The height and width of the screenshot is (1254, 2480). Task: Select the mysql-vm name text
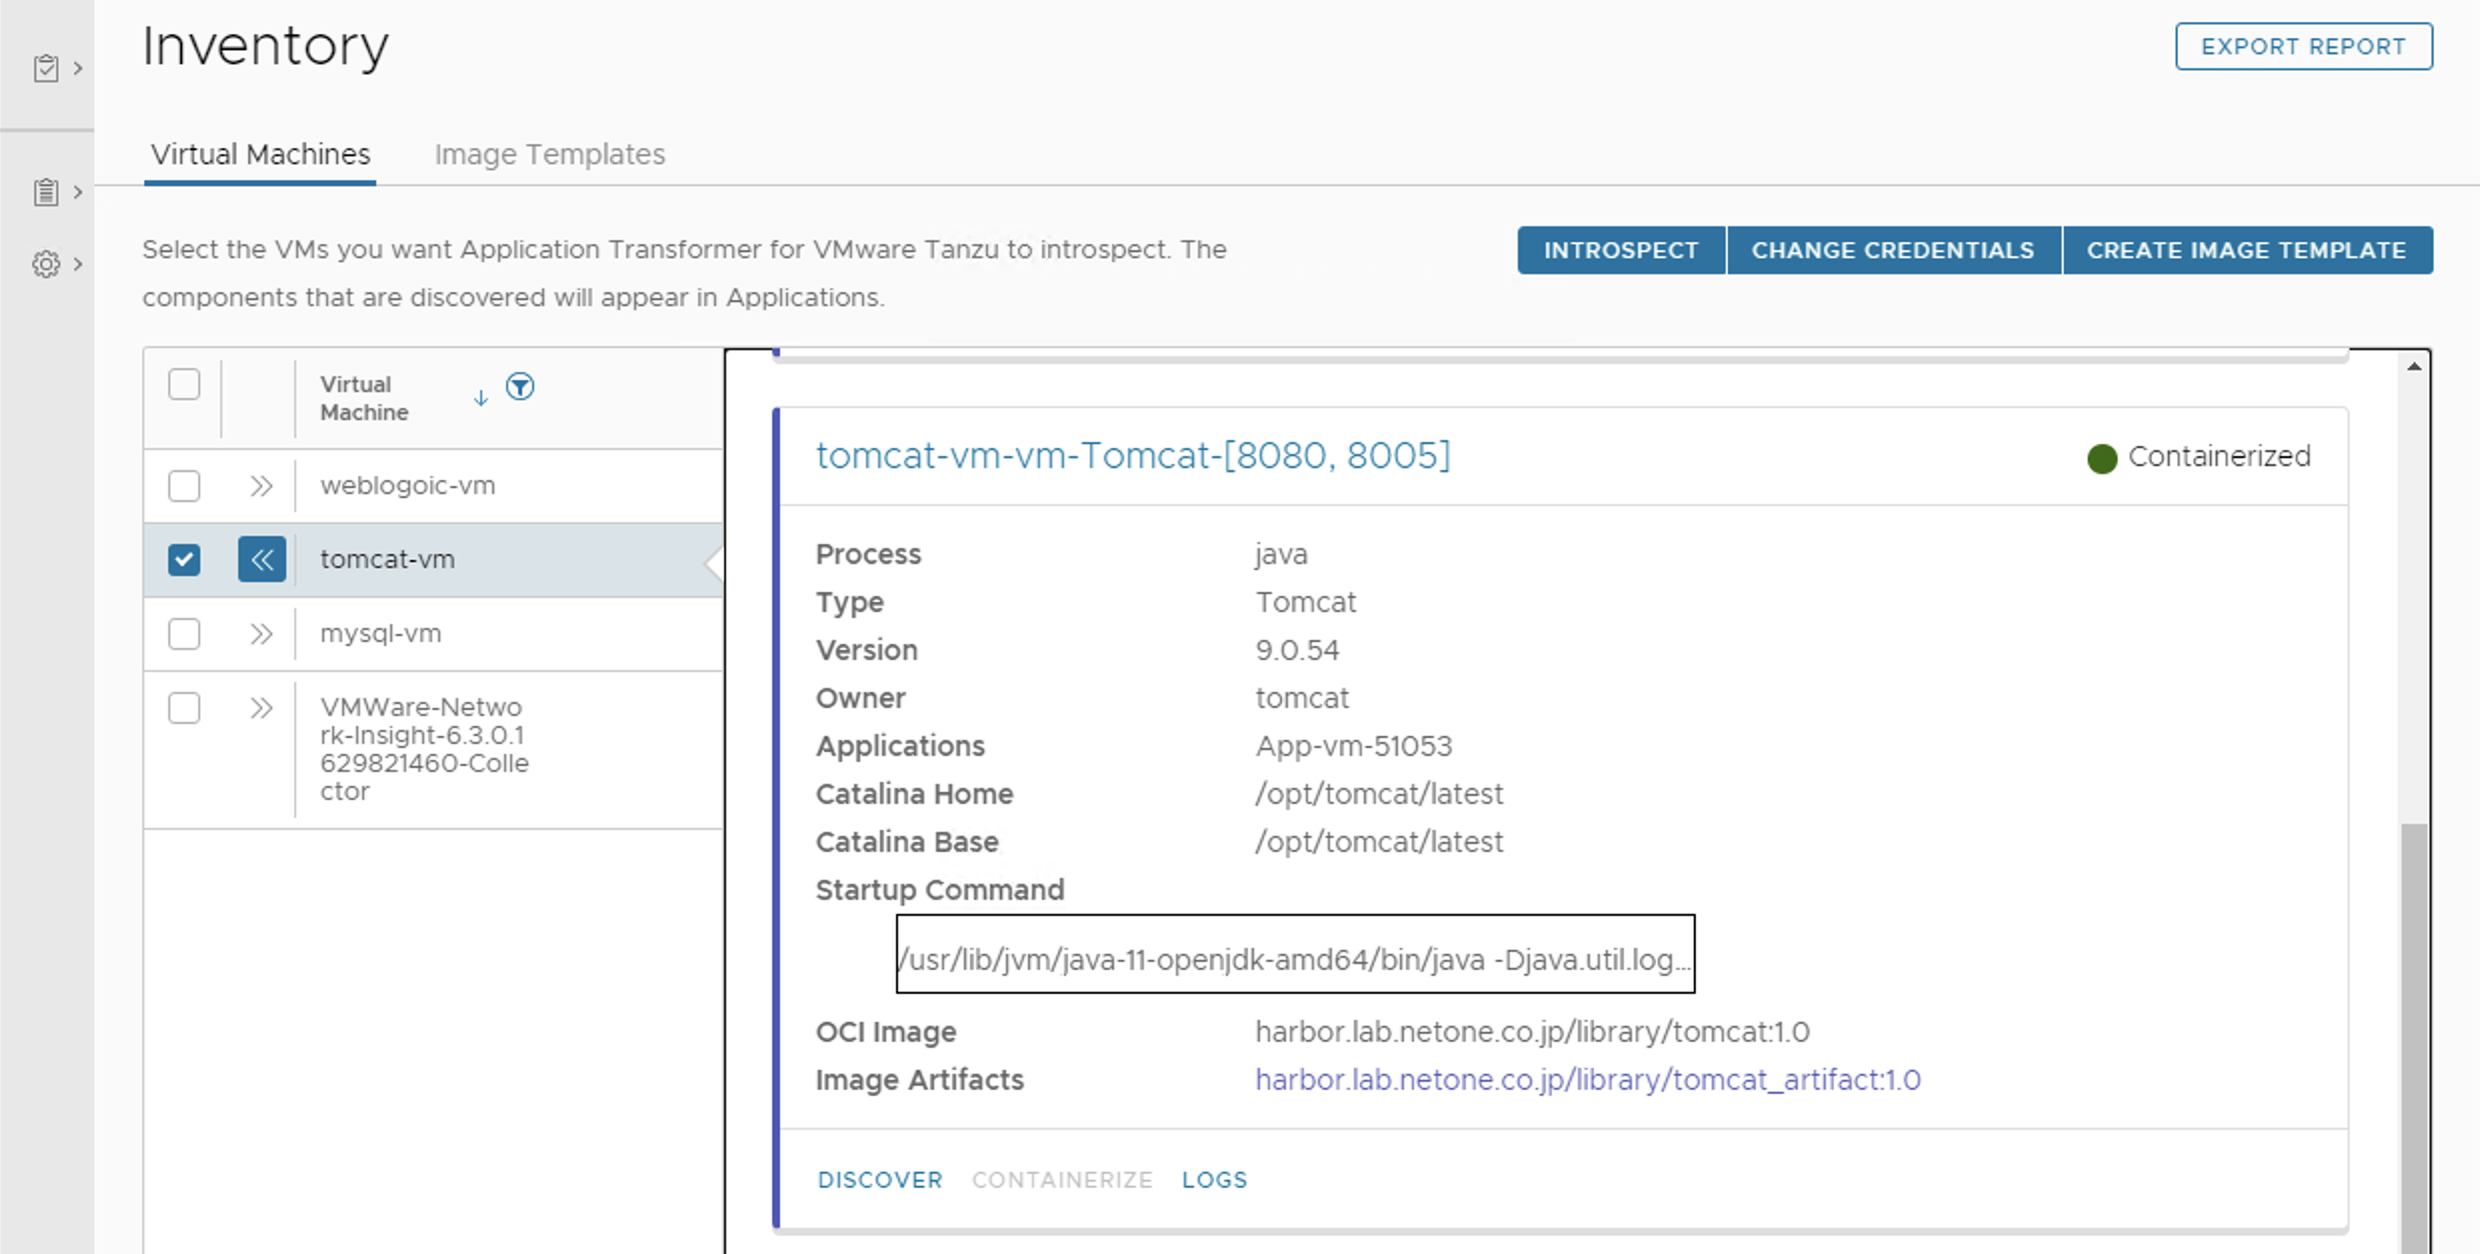click(x=380, y=633)
